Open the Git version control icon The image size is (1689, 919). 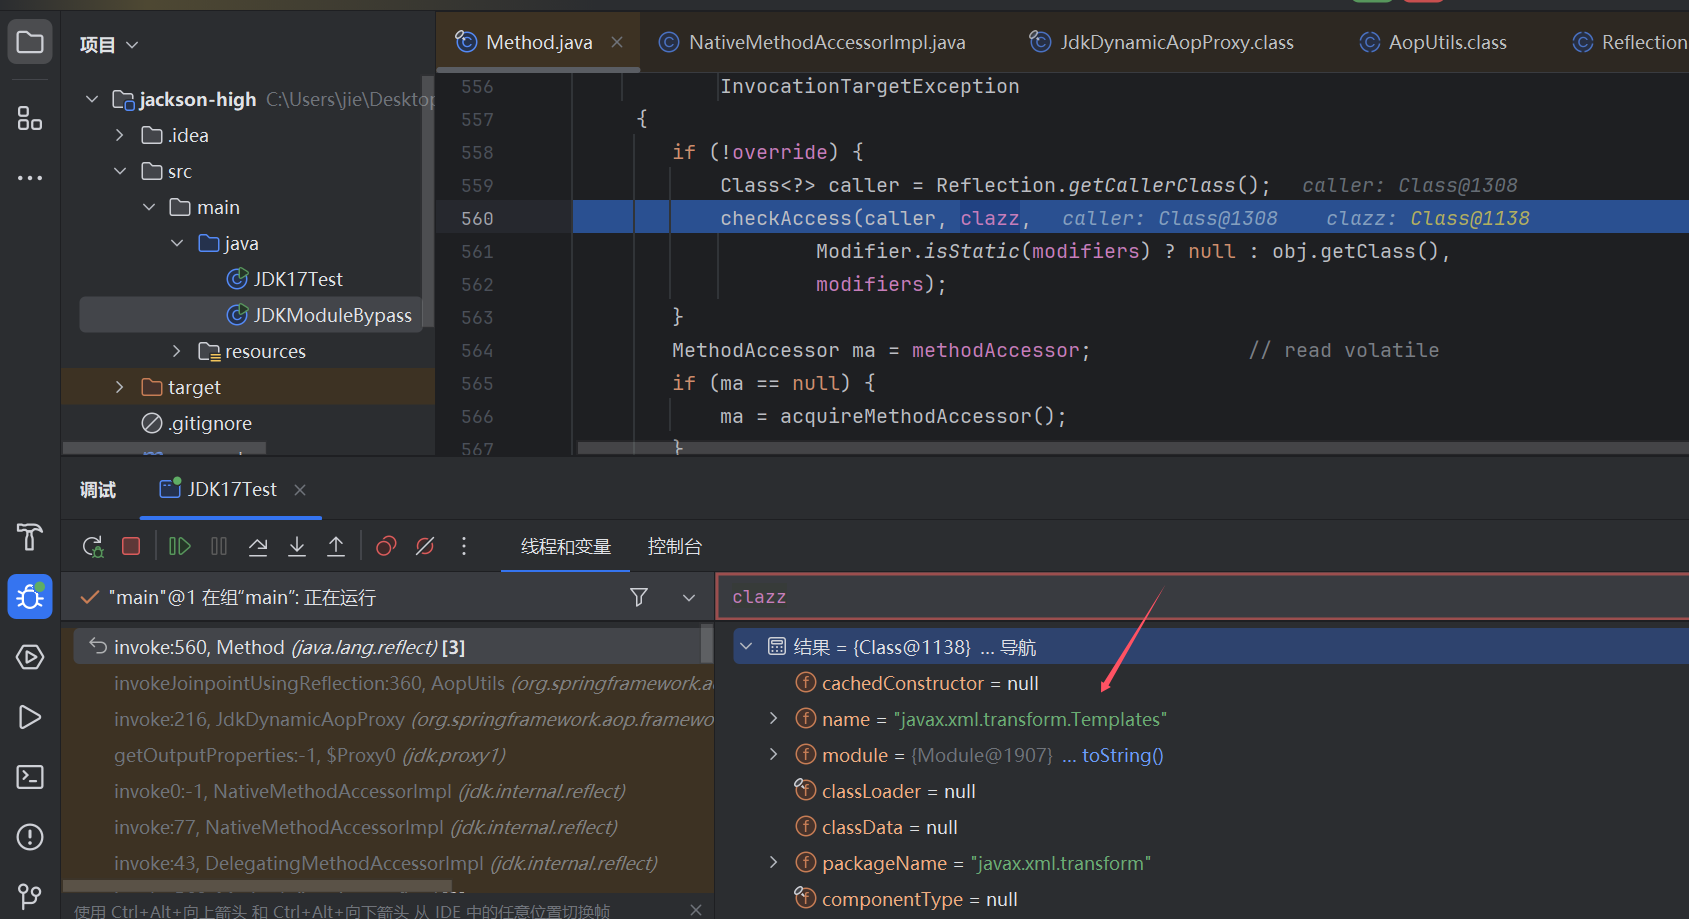click(x=30, y=896)
